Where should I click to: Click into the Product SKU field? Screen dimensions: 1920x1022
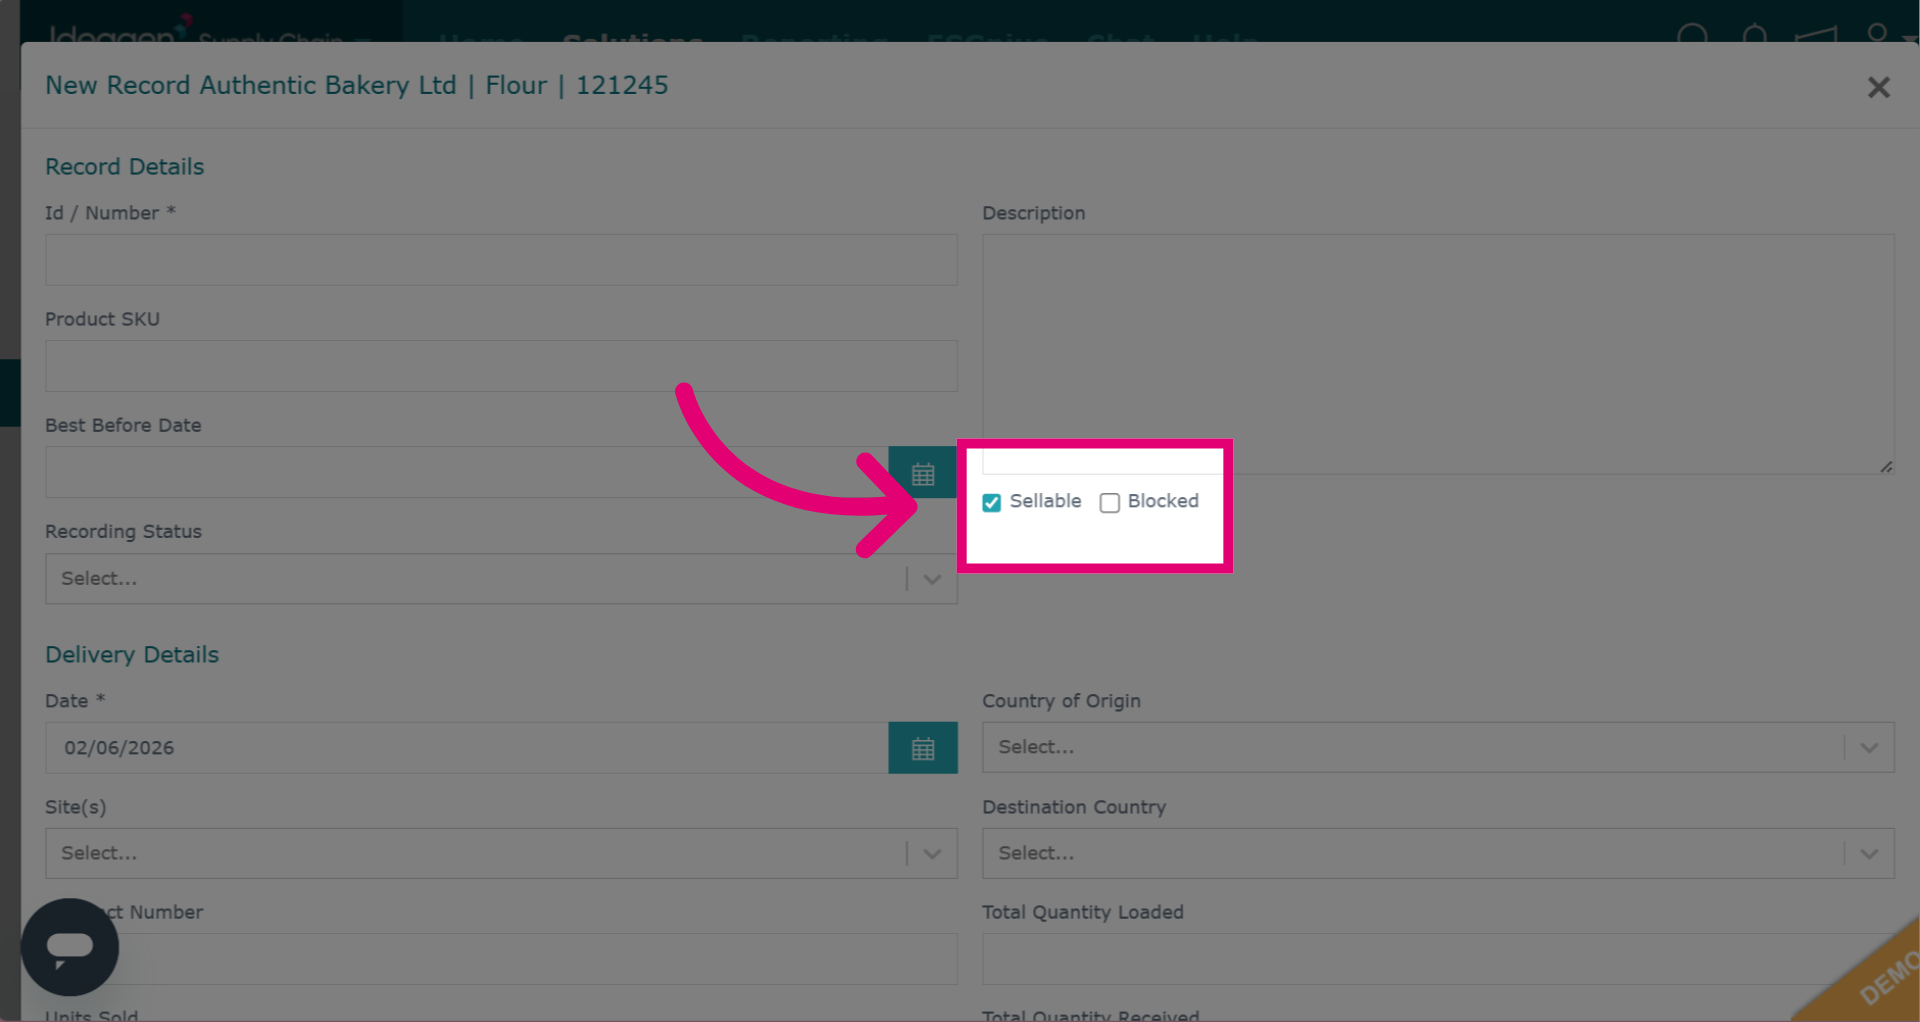tap(501, 366)
